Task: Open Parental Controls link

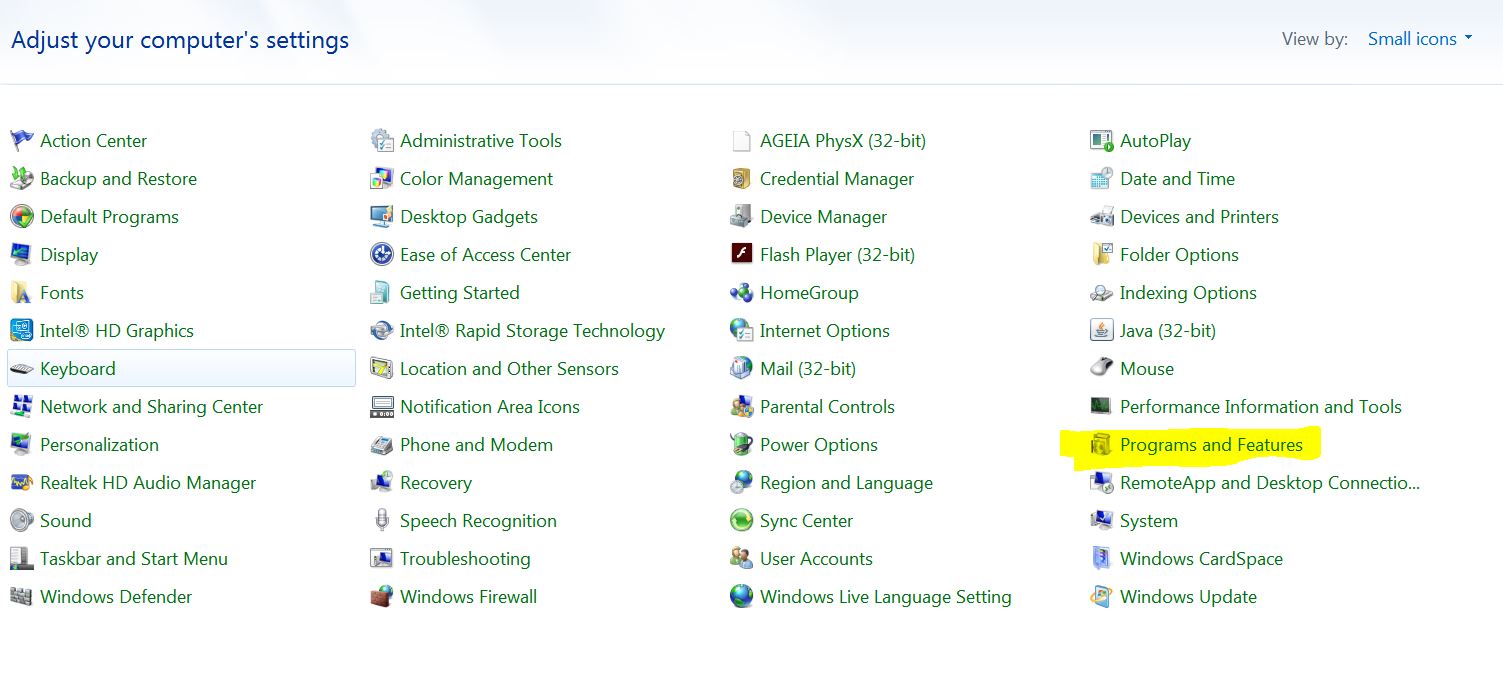Action: tap(827, 407)
